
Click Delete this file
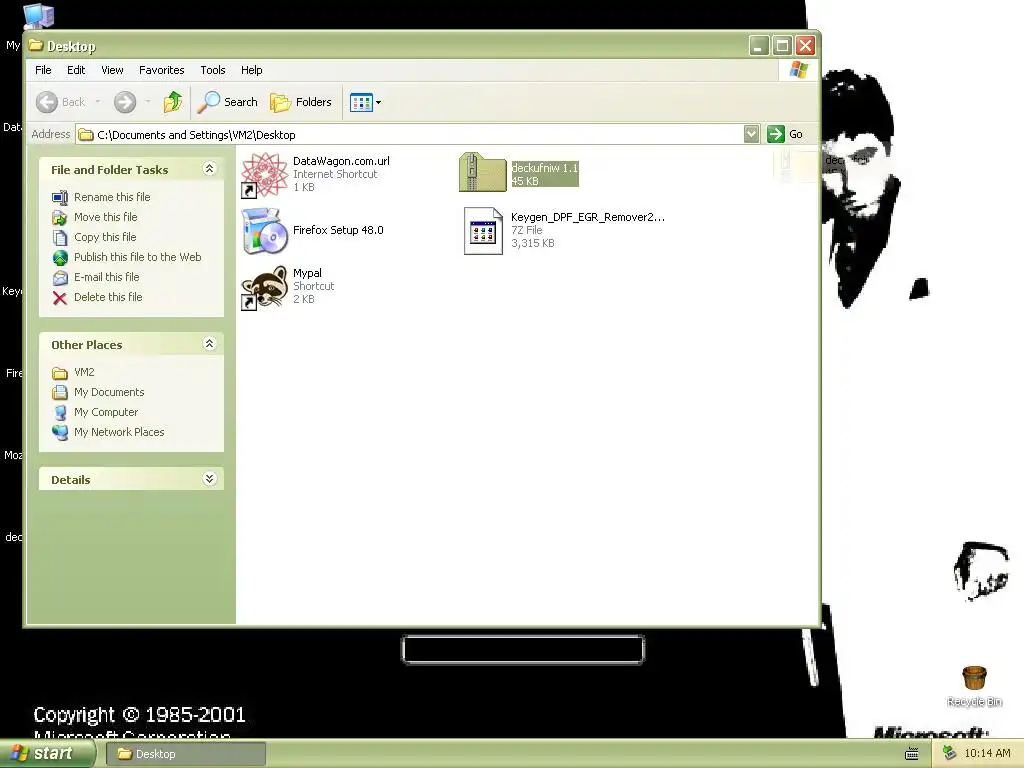click(x=108, y=297)
